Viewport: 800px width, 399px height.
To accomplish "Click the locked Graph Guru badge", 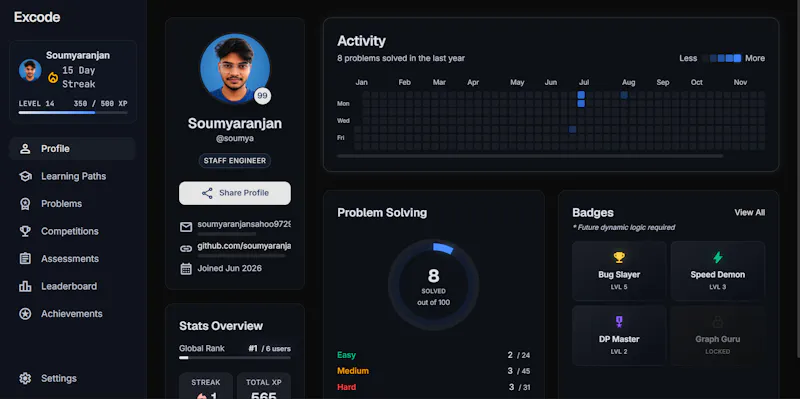I will click(717, 335).
